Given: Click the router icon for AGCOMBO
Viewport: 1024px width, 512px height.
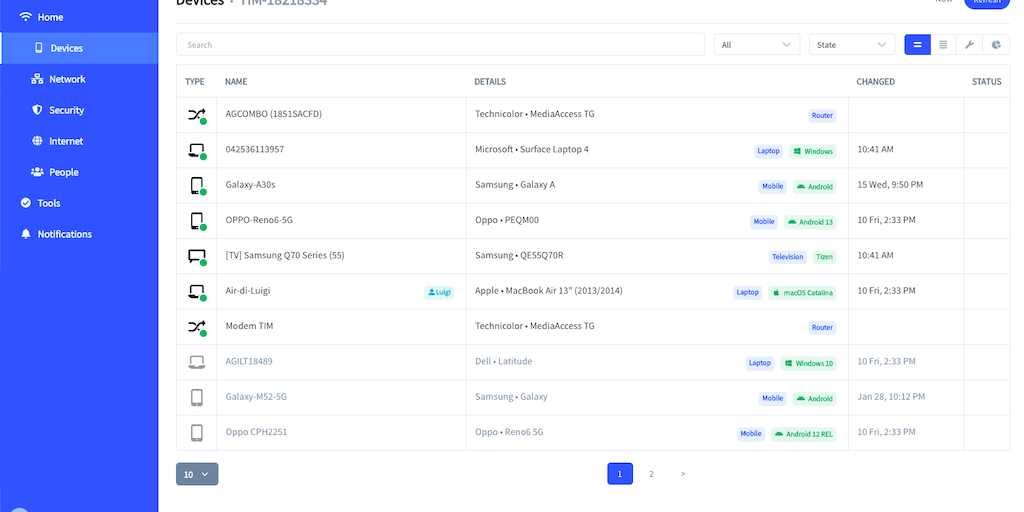Looking at the screenshot, I should (x=197, y=116).
